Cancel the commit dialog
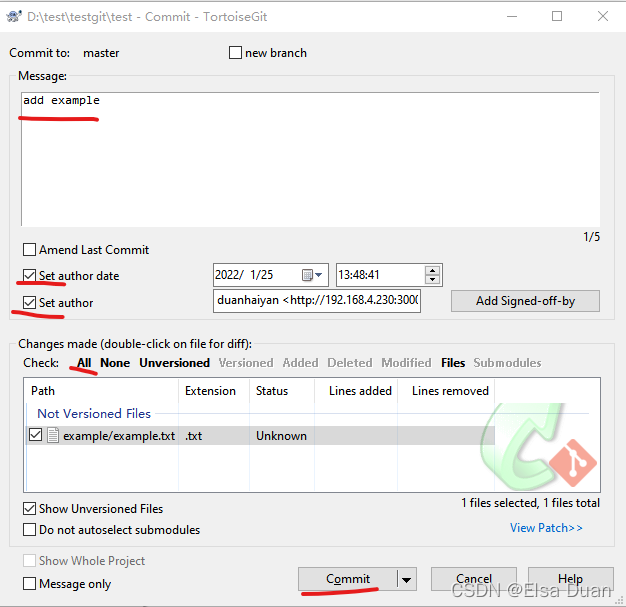Viewport: 626px width, 607px height. click(474, 579)
